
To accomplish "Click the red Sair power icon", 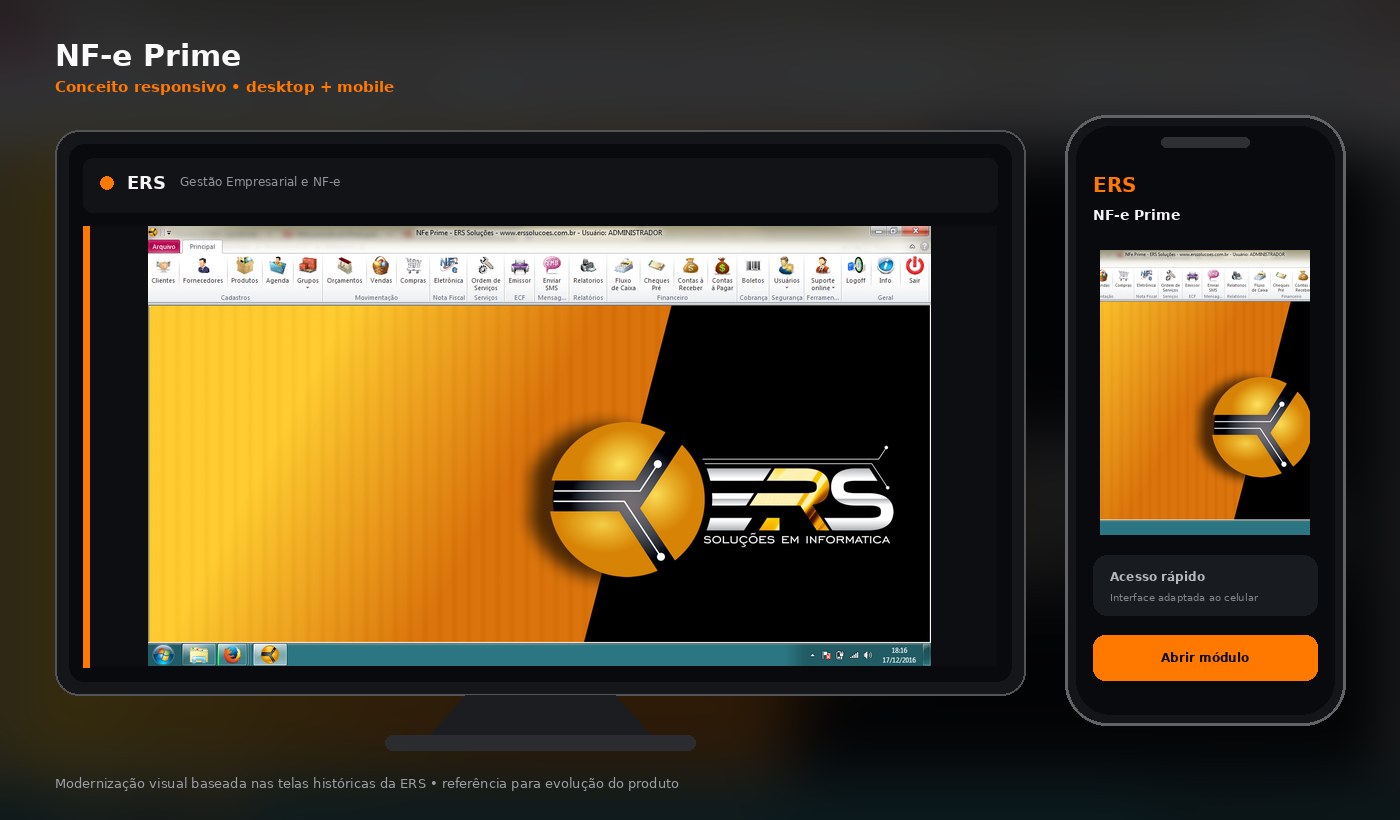I will click(x=914, y=271).
